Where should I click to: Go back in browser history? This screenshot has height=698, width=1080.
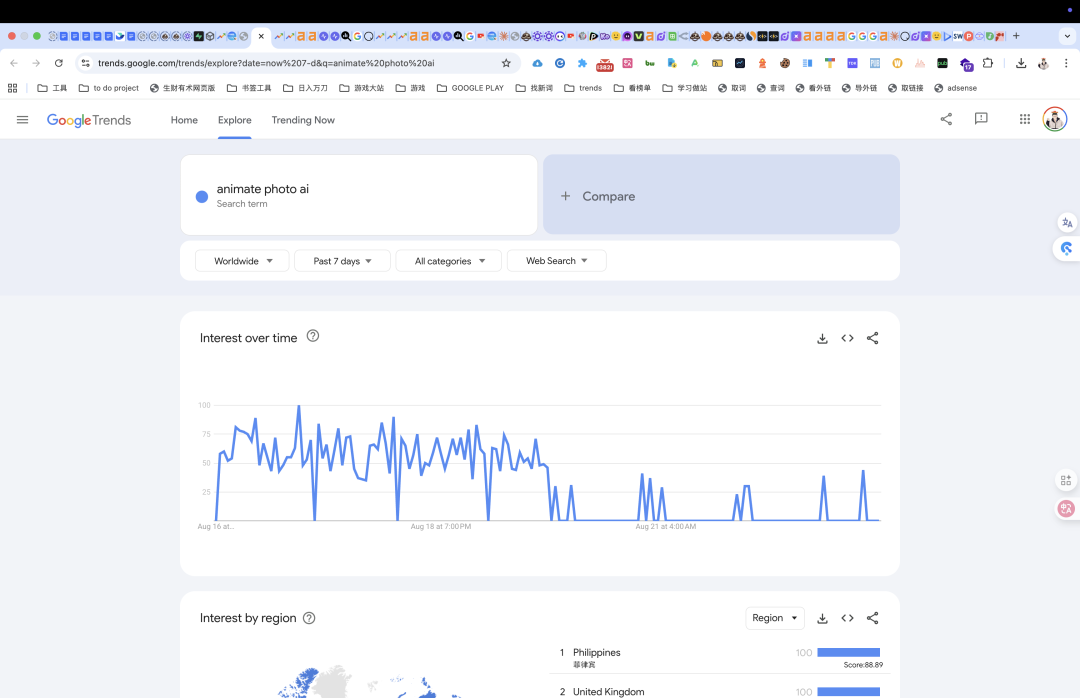(14, 63)
